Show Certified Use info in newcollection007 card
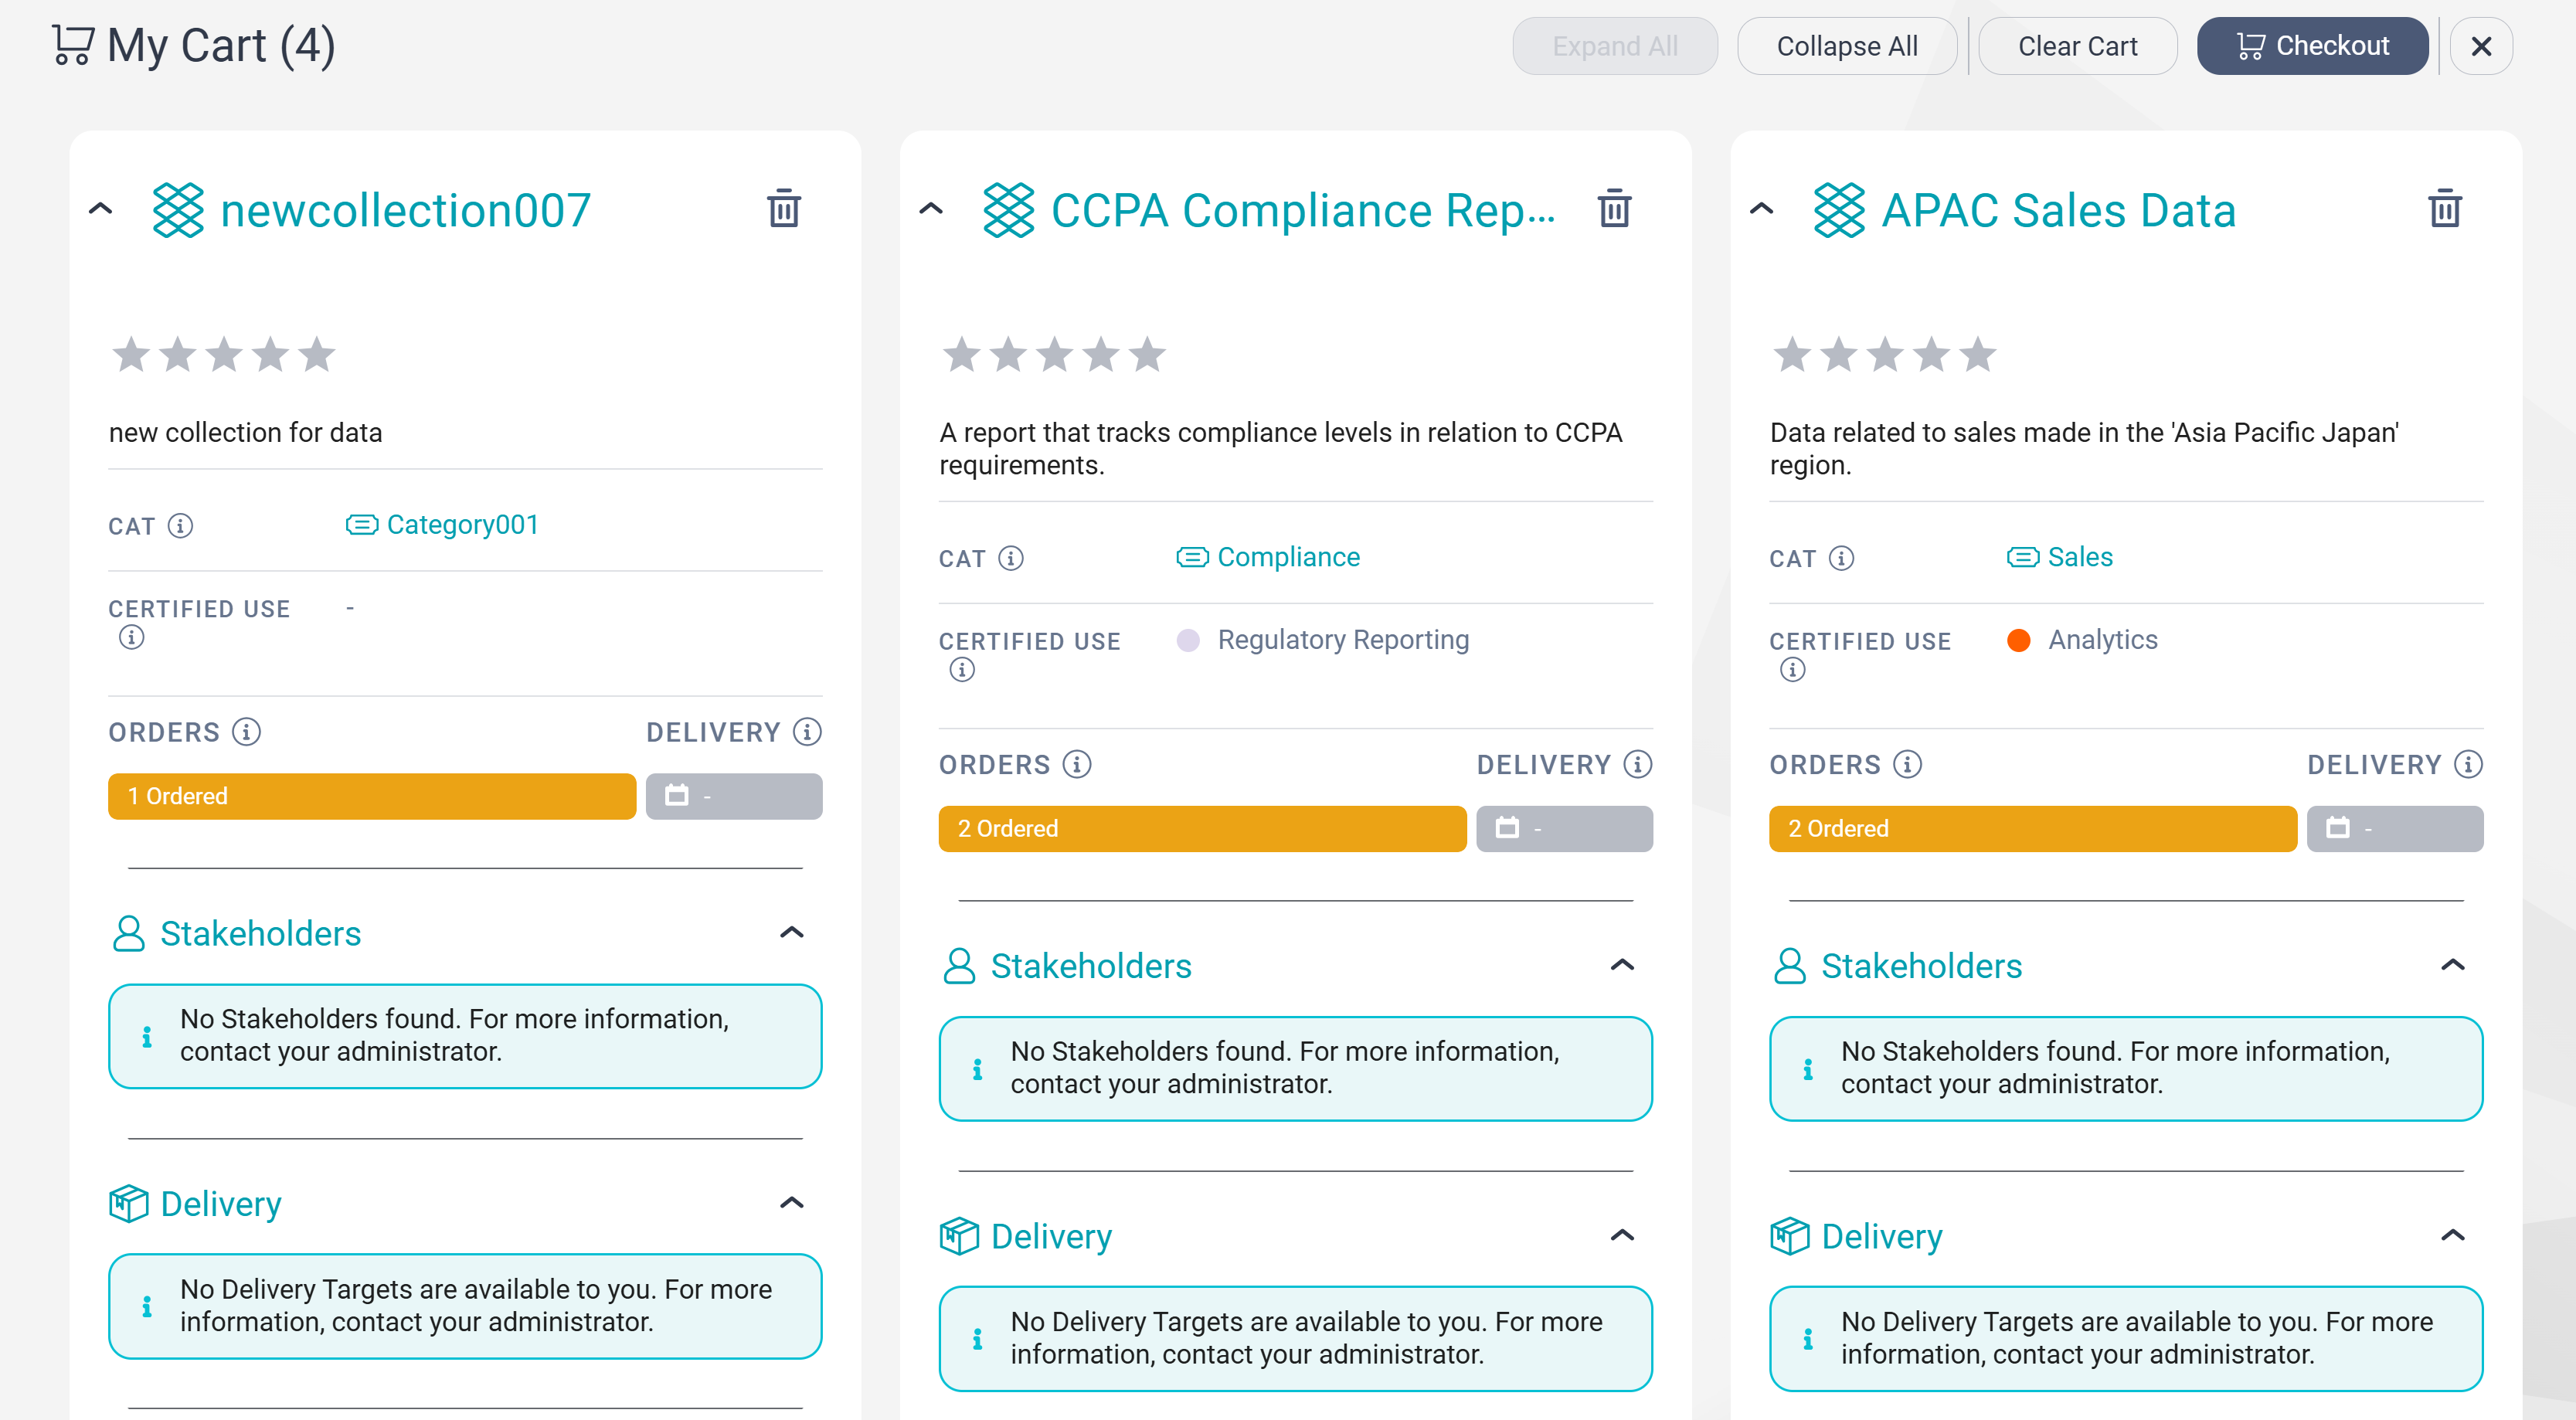Screen dimensions: 2576x1420 (131, 637)
